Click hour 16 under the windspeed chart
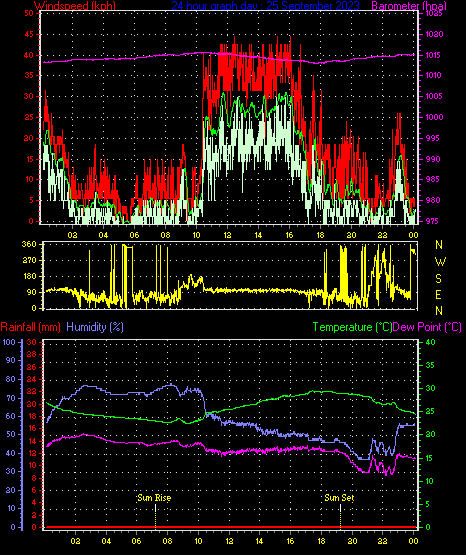Viewport: 466px width, 555px height. (x=289, y=235)
